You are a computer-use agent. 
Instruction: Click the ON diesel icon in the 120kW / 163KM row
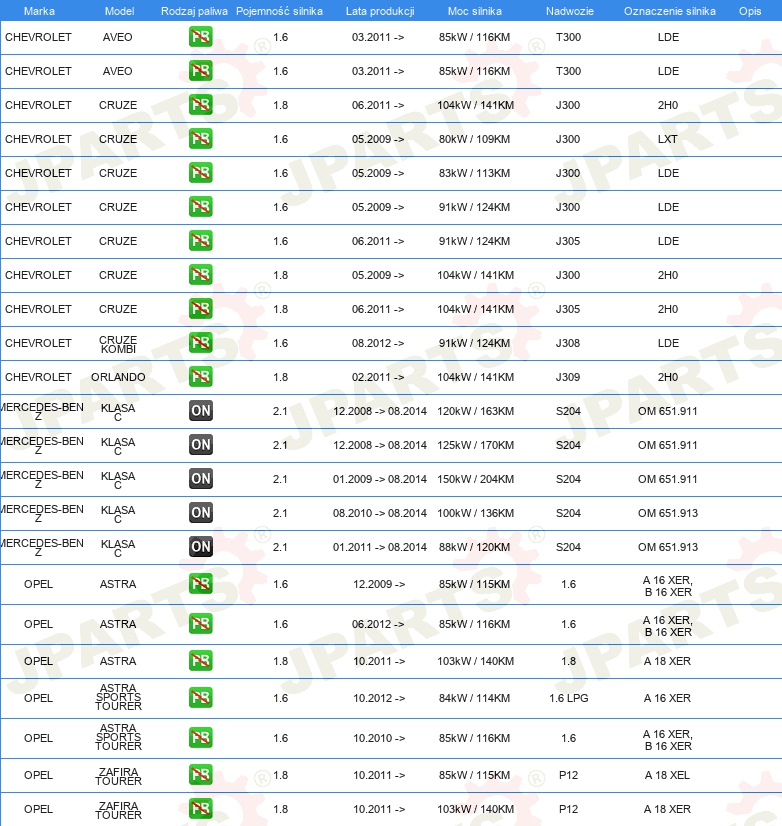(201, 411)
